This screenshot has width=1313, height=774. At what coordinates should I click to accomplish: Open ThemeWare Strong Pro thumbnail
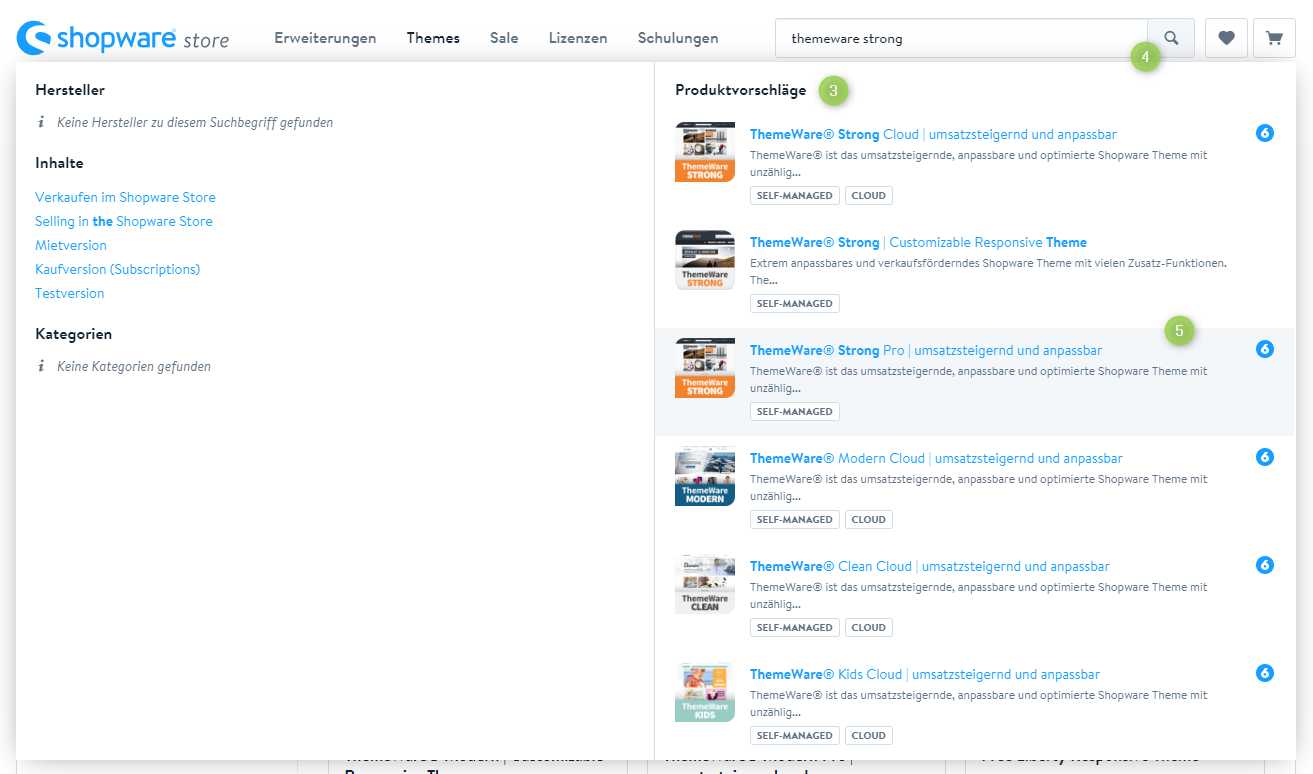coord(705,368)
